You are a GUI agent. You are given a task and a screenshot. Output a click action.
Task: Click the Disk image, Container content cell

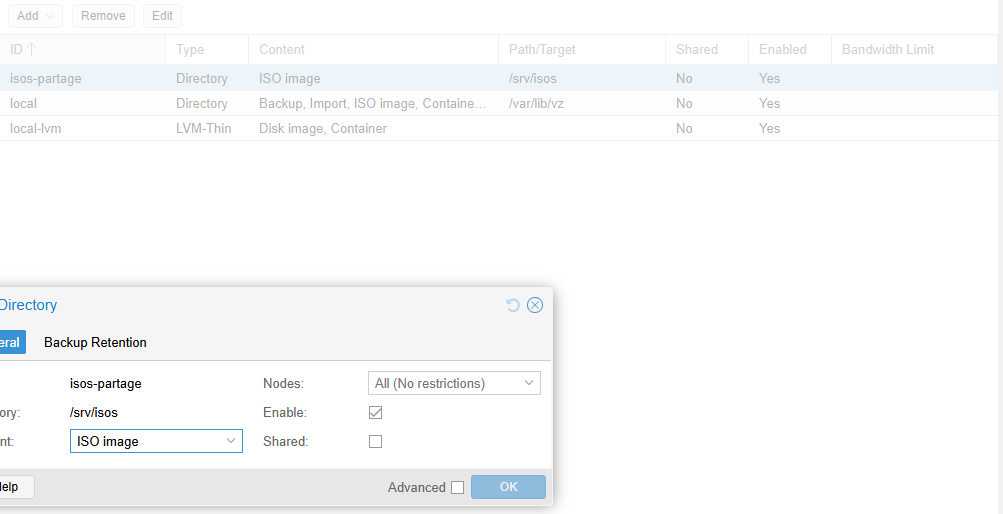click(323, 128)
